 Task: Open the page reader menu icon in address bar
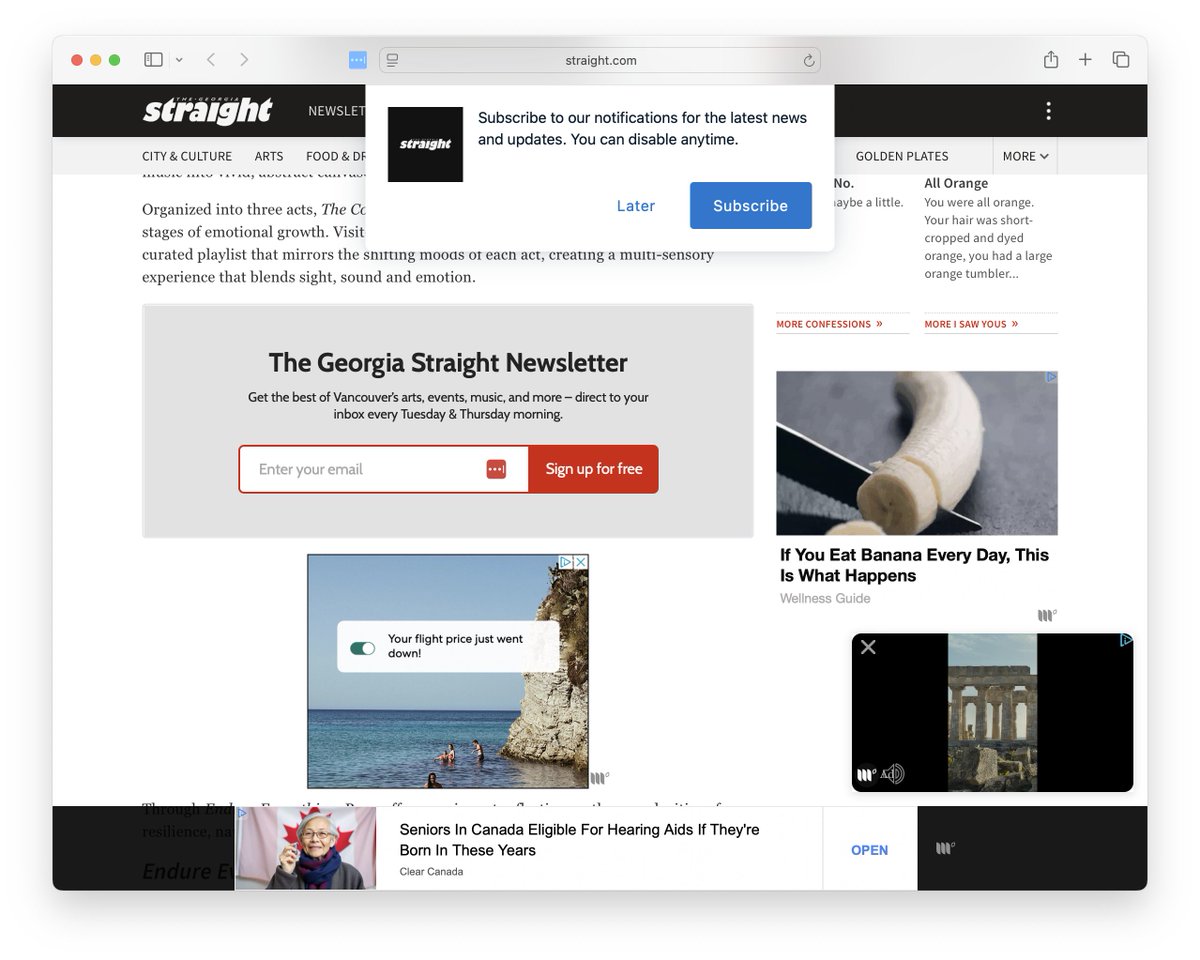coord(392,60)
